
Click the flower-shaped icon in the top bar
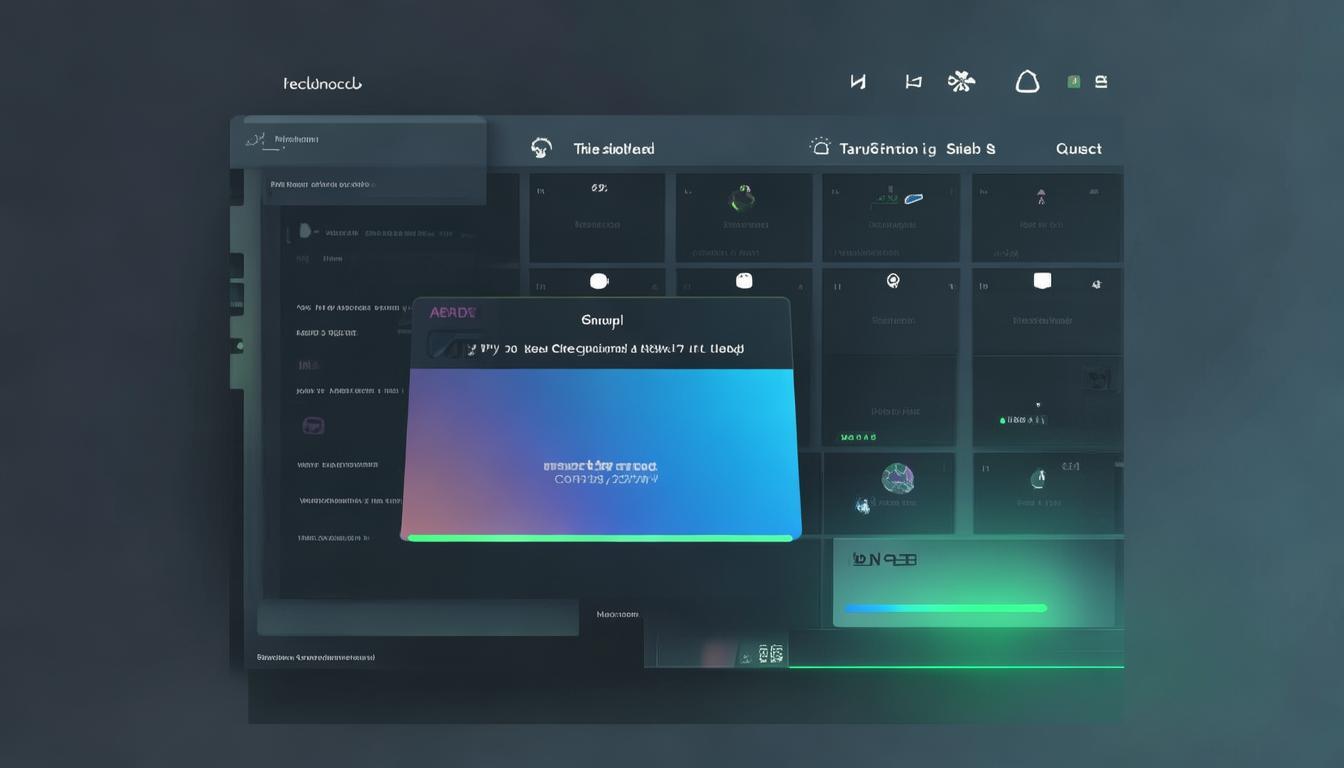(x=961, y=82)
